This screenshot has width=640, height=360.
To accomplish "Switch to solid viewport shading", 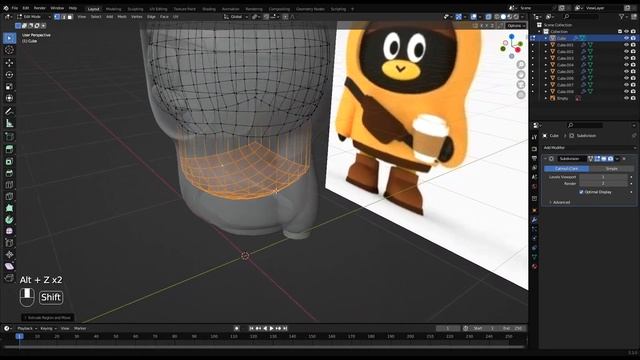I will 503,17.
